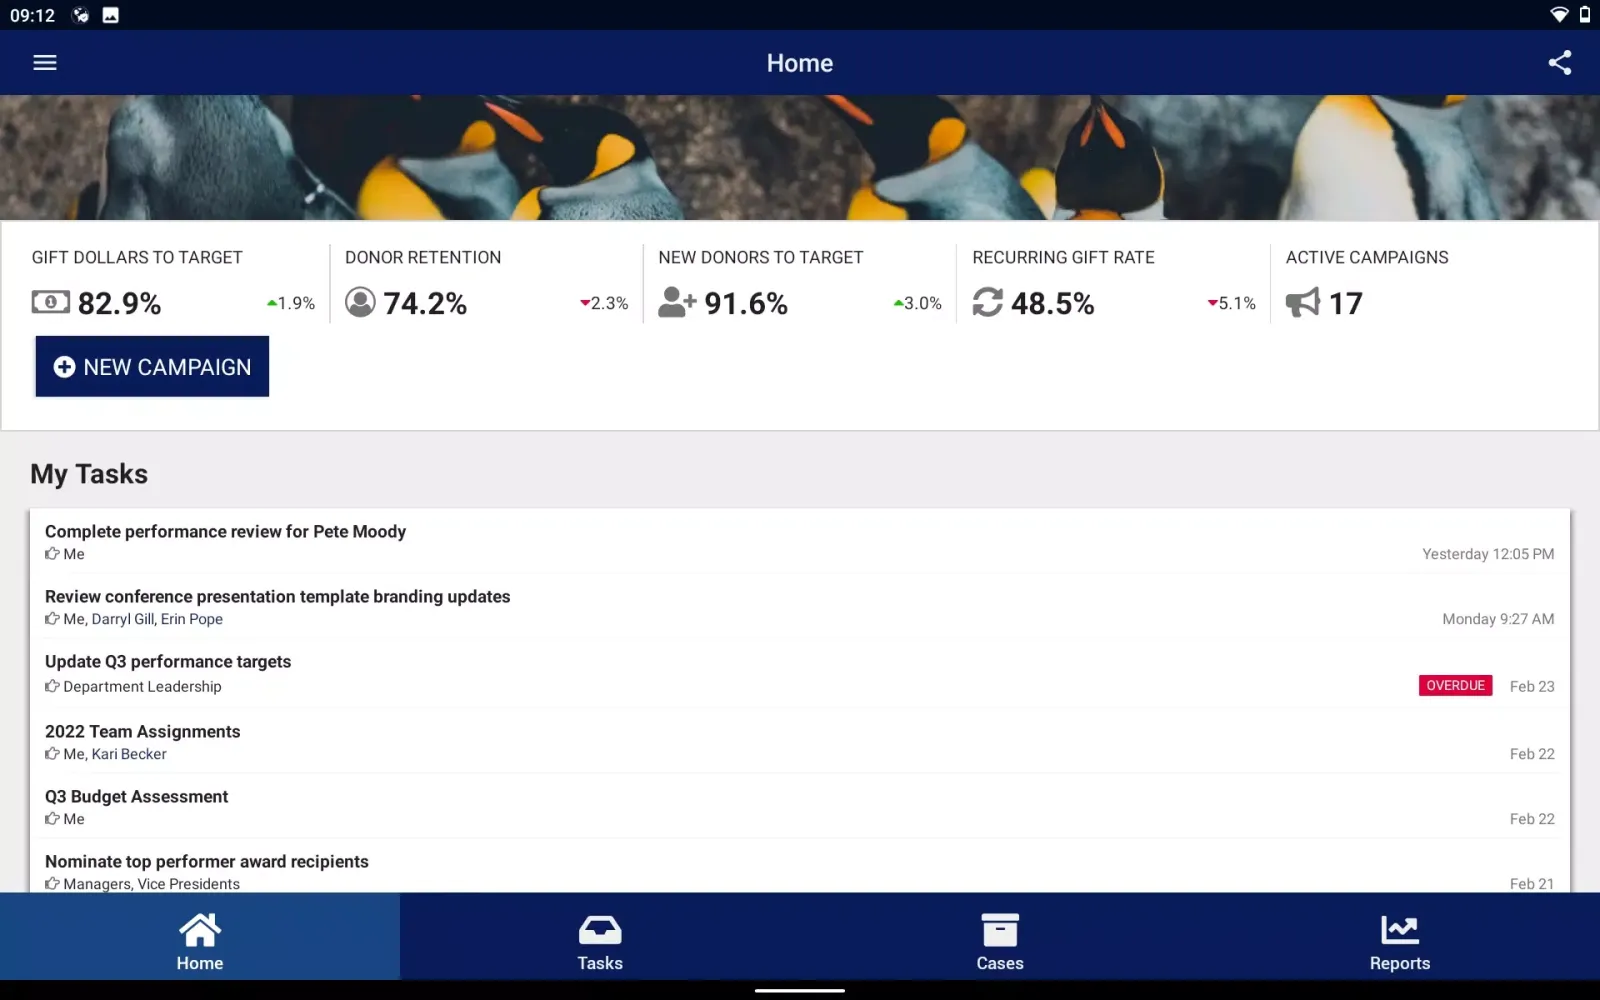Screen dimensions: 1600x1000
Task: Select the donor retention person icon
Action: 360,302
